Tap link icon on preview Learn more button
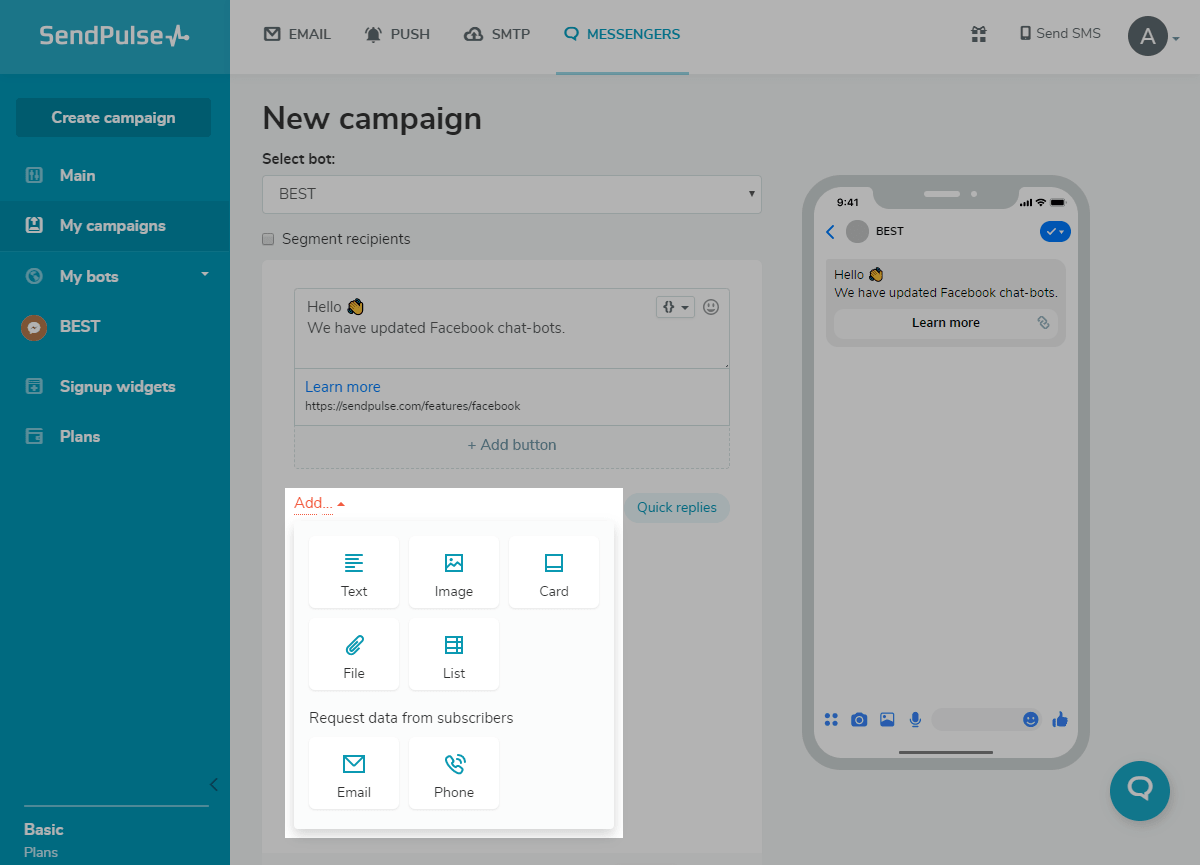Image resolution: width=1200 pixels, height=865 pixels. click(1043, 323)
